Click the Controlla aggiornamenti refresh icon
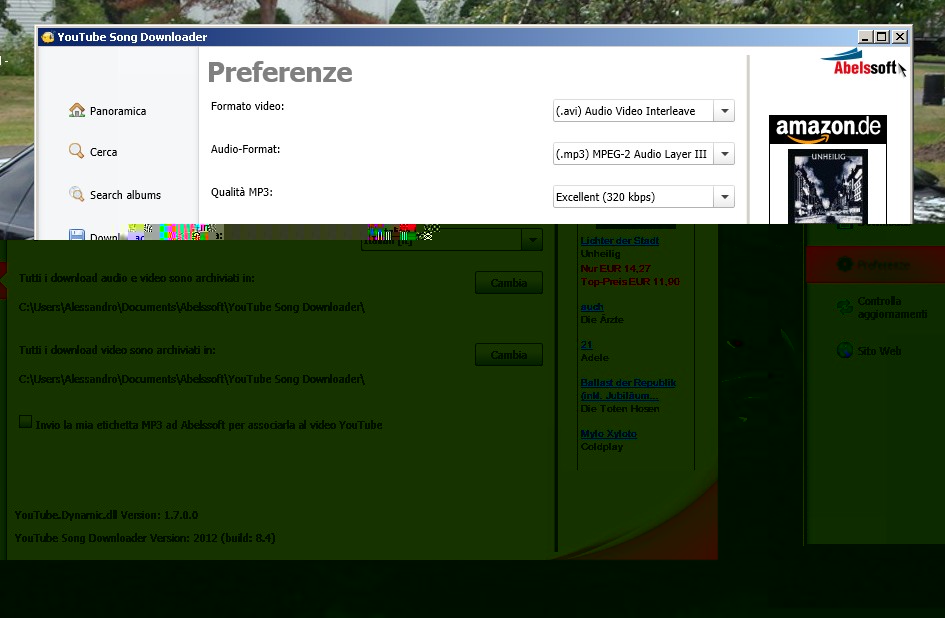This screenshot has height=618, width=945. coord(845,307)
